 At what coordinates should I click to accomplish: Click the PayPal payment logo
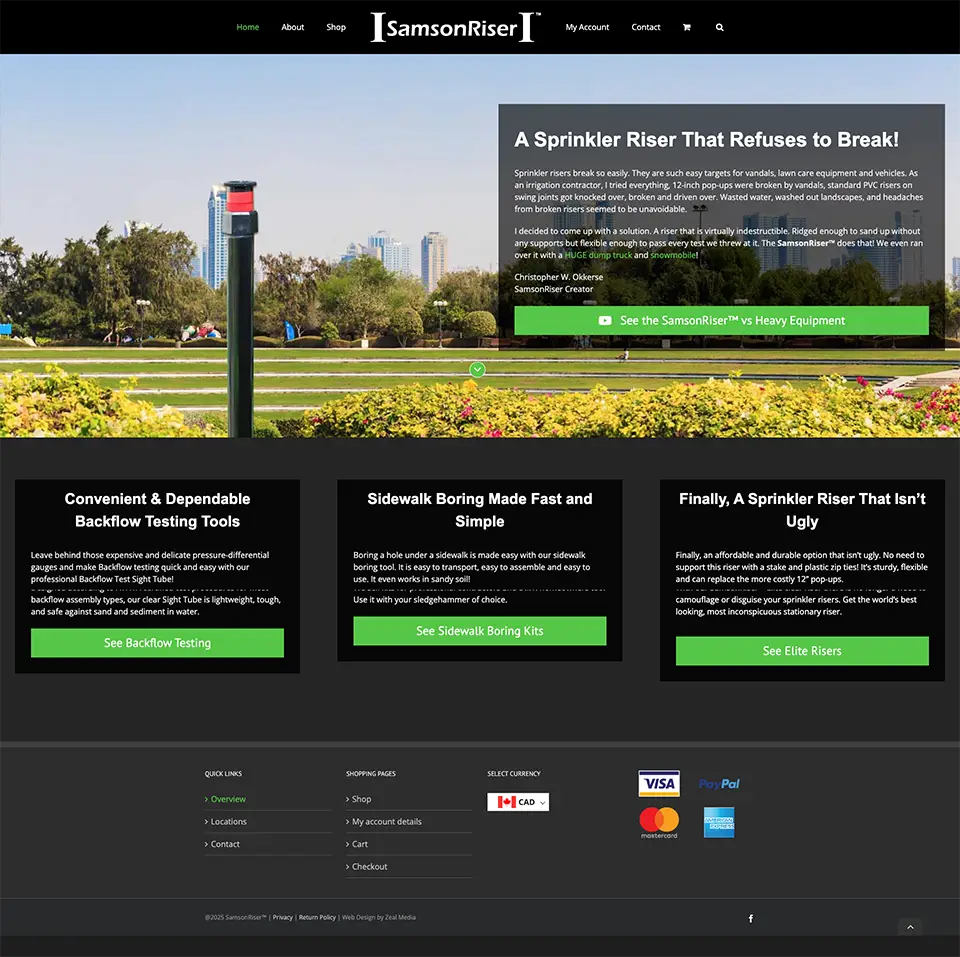[719, 784]
